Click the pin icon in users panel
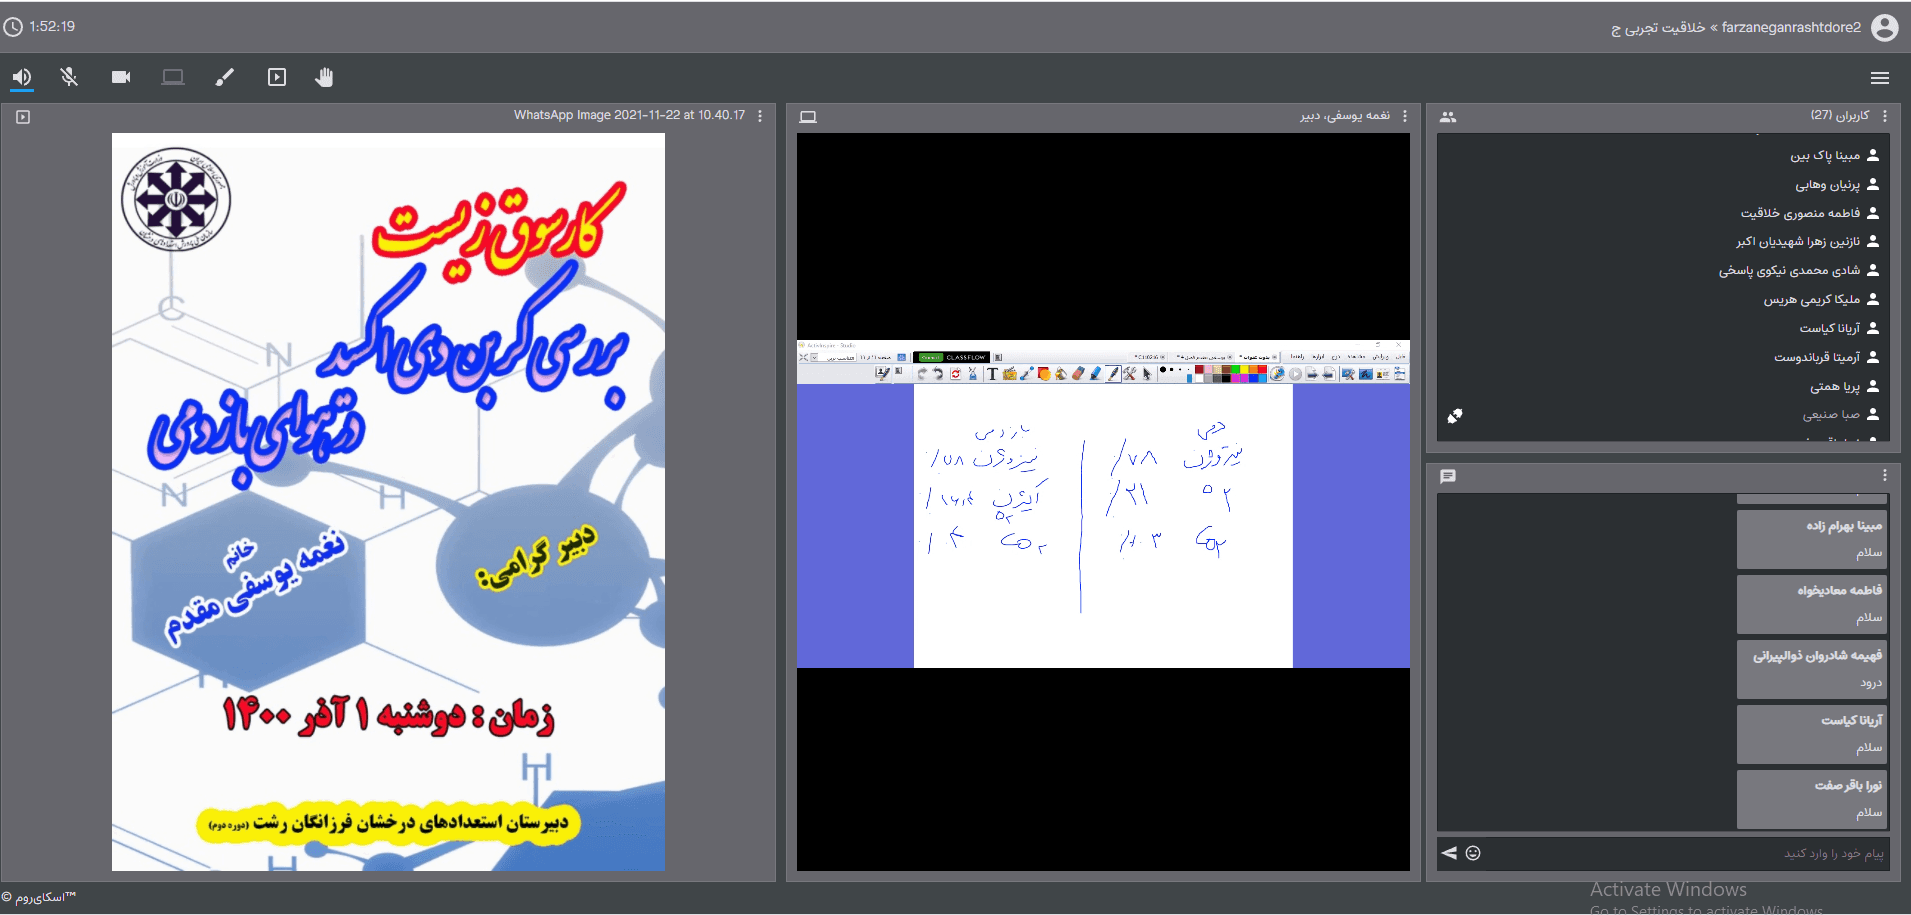 [1455, 416]
